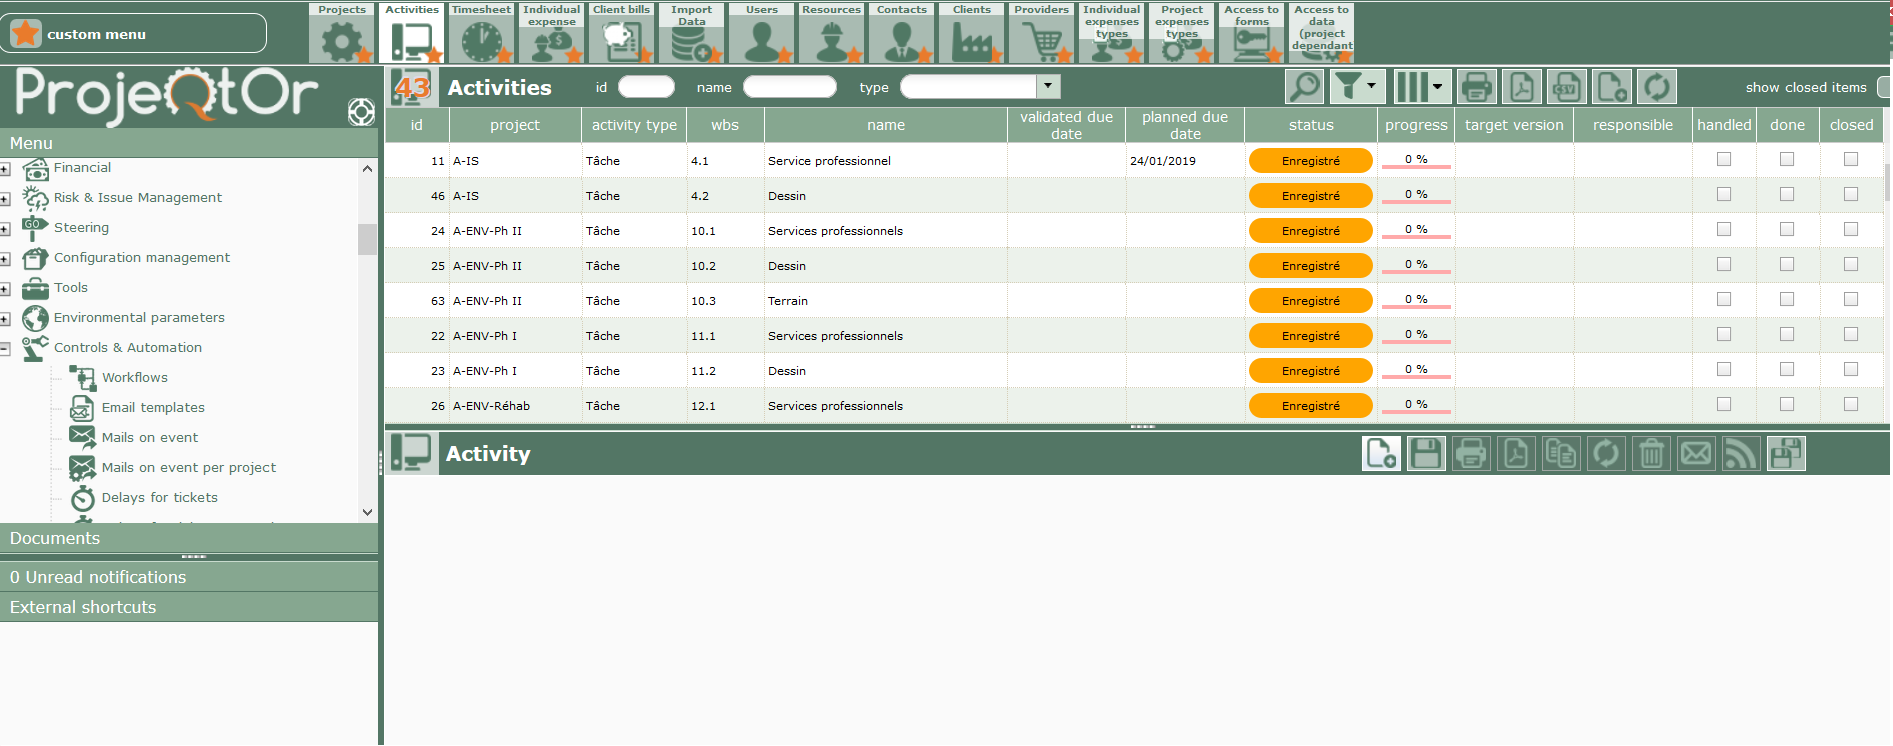Image resolution: width=1893 pixels, height=746 pixels.
Task: Click the search magnifier icon in Activities toolbar
Action: (x=1305, y=87)
